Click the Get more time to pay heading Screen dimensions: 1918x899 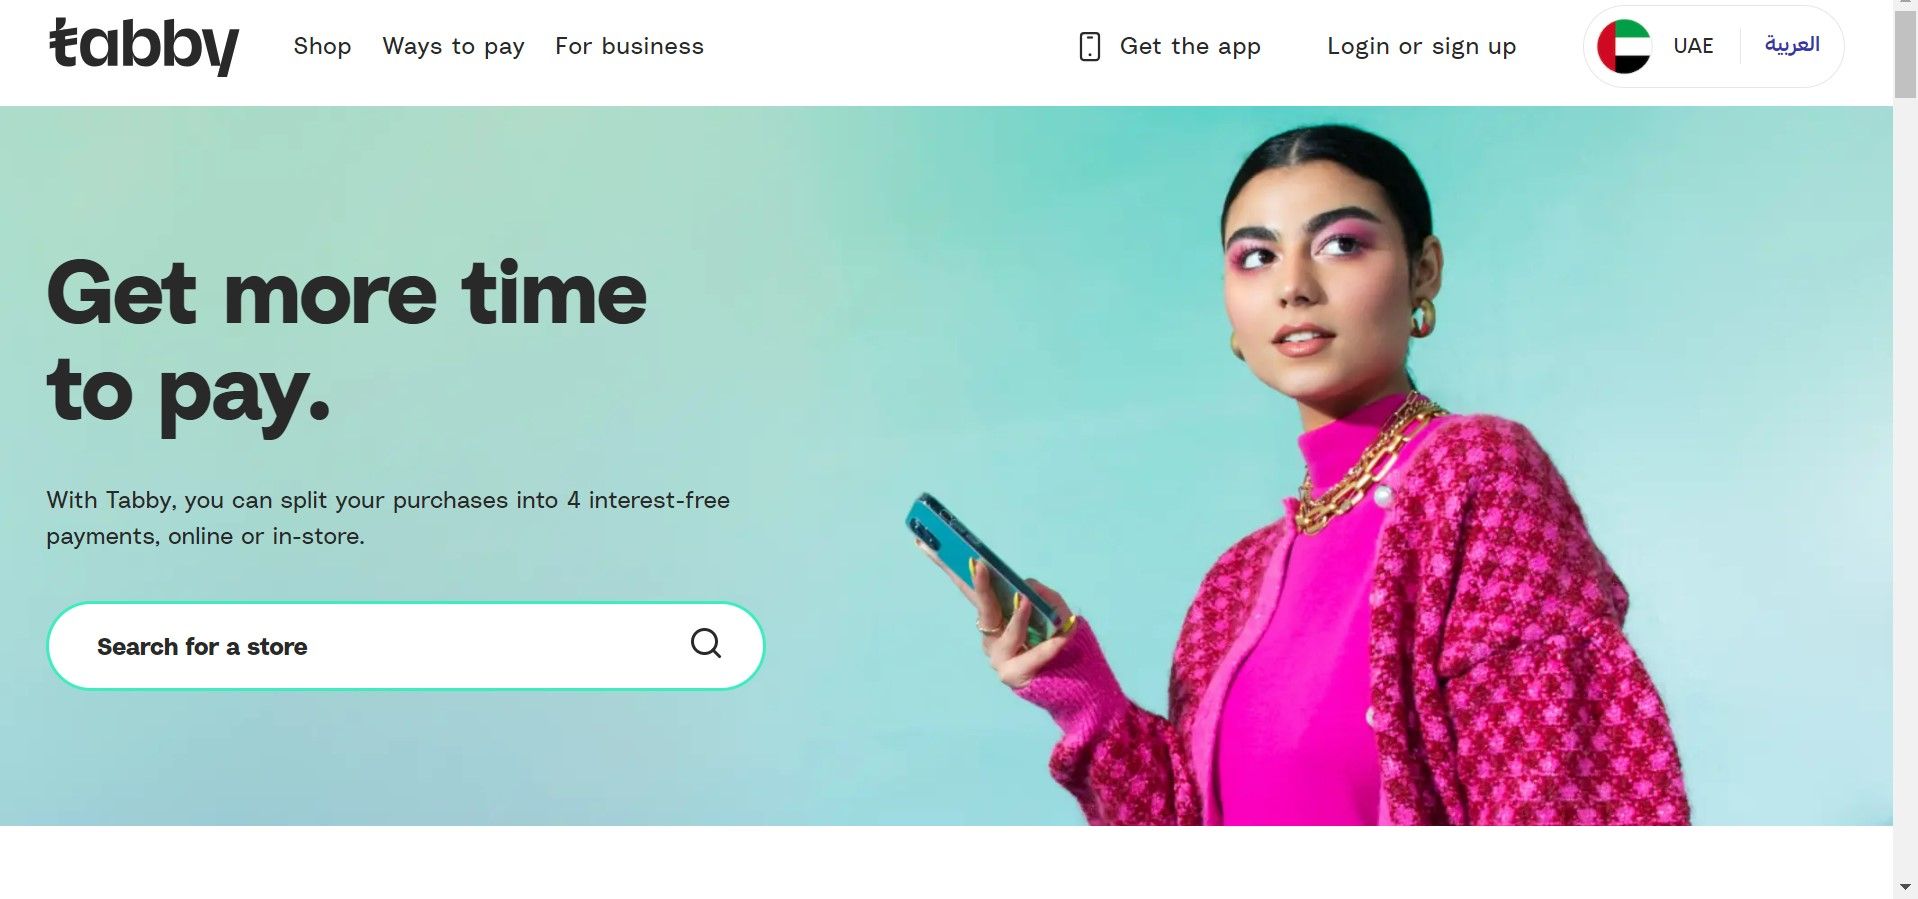(x=346, y=343)
